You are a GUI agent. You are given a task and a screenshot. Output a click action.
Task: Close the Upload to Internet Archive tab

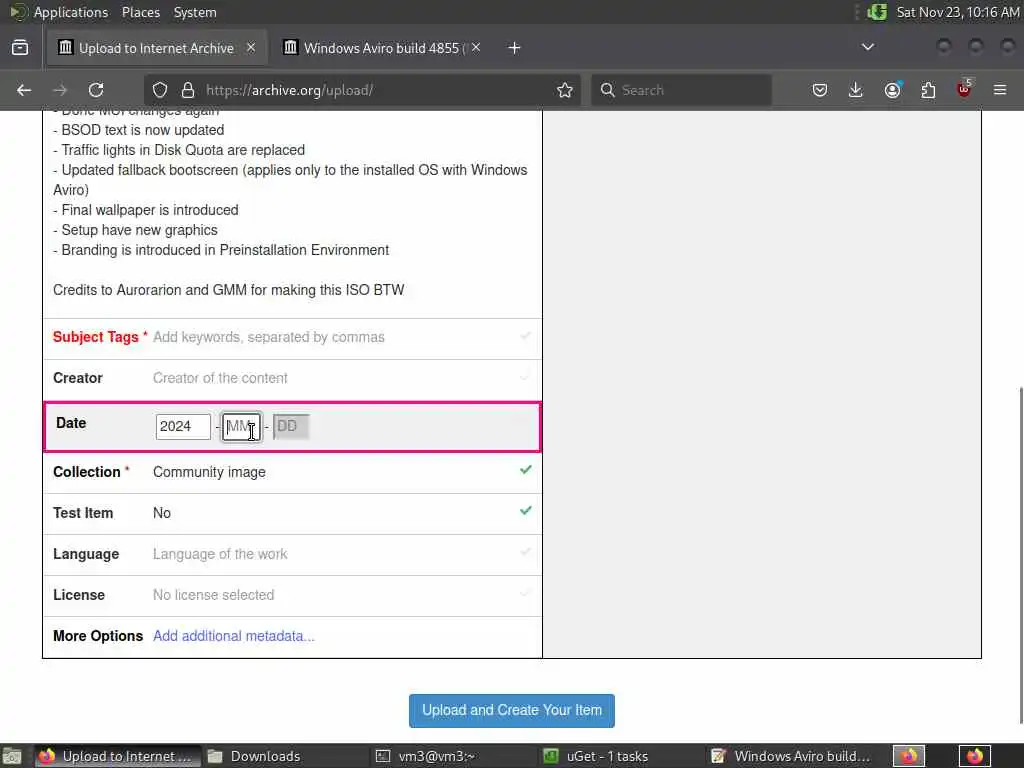[251, 47]
